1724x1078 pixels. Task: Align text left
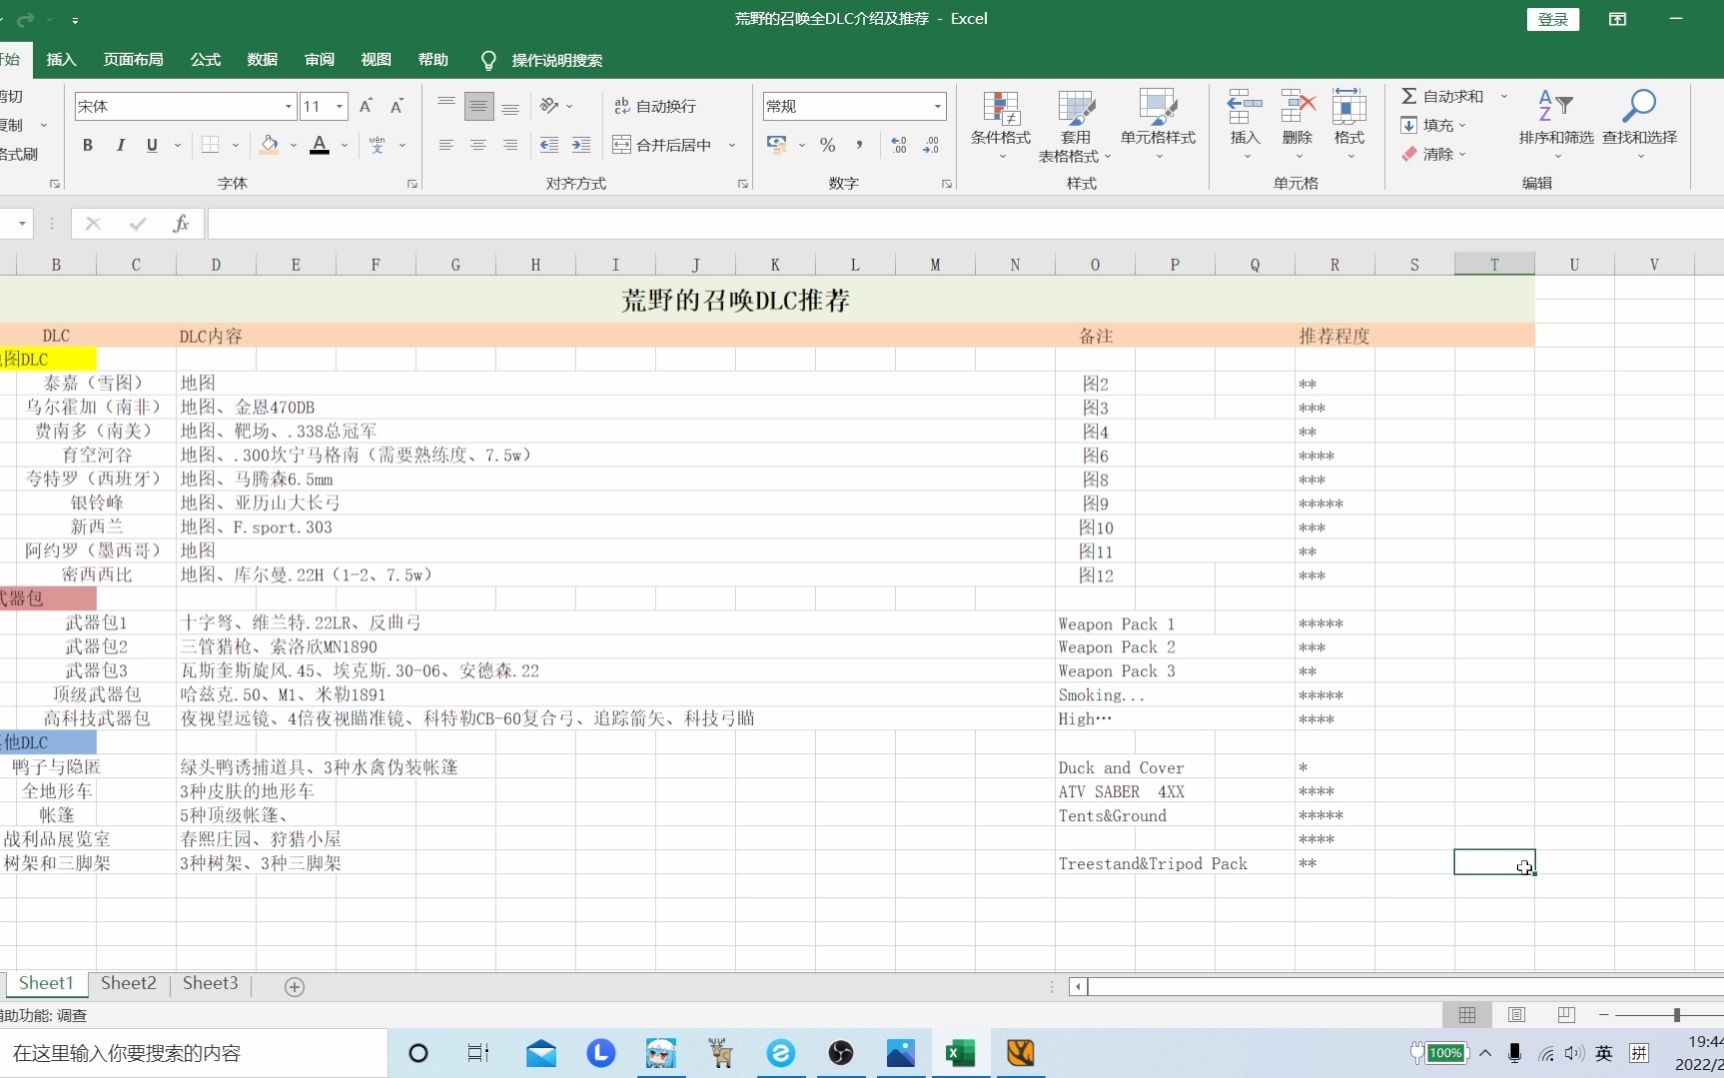coord(446,145)
